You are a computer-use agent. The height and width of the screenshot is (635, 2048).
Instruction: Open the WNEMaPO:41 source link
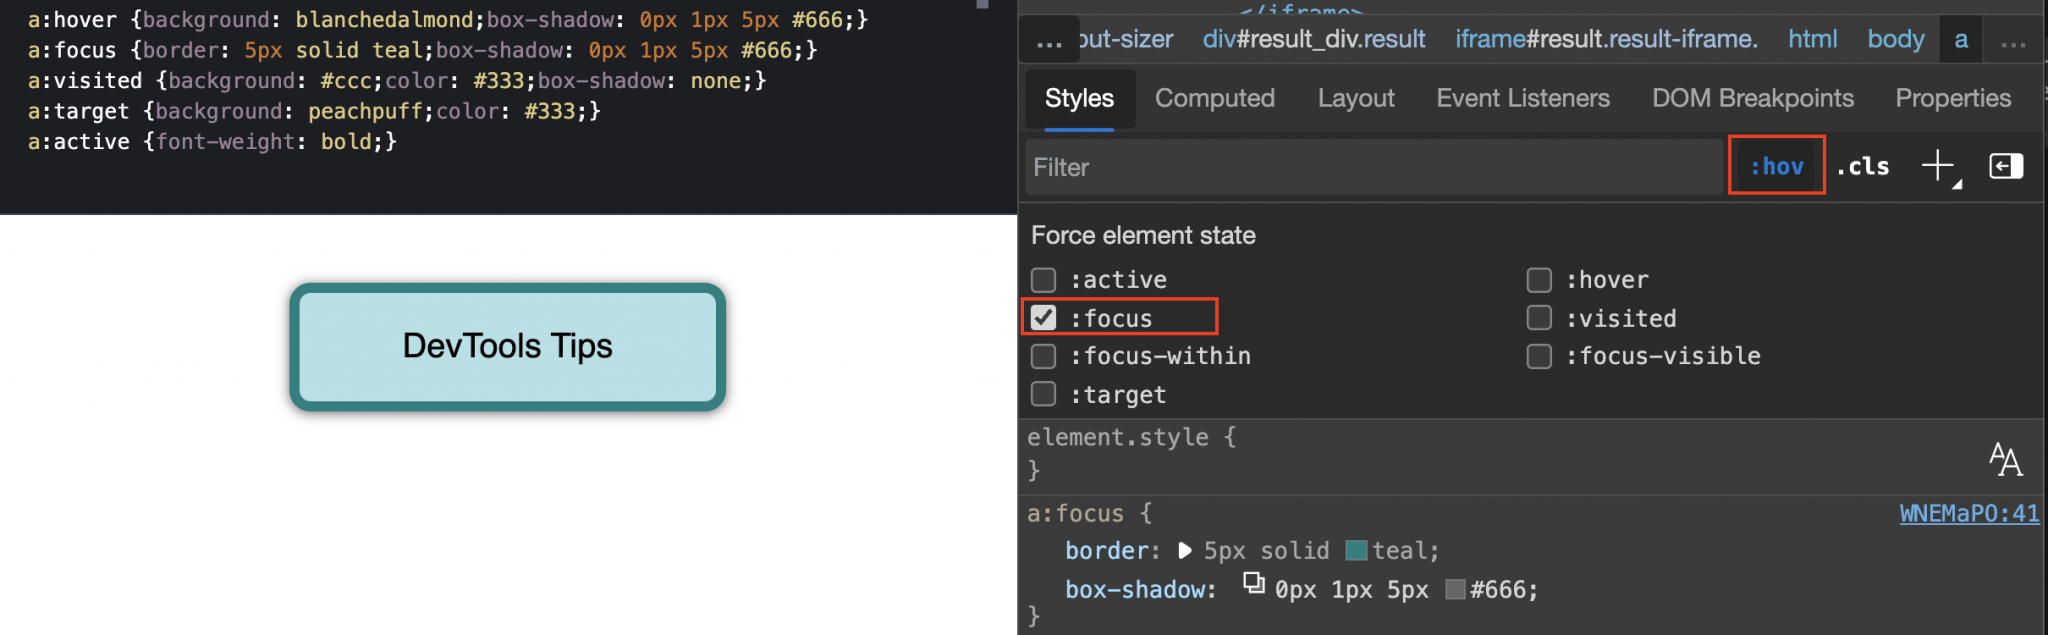(x=1969, y=513)
